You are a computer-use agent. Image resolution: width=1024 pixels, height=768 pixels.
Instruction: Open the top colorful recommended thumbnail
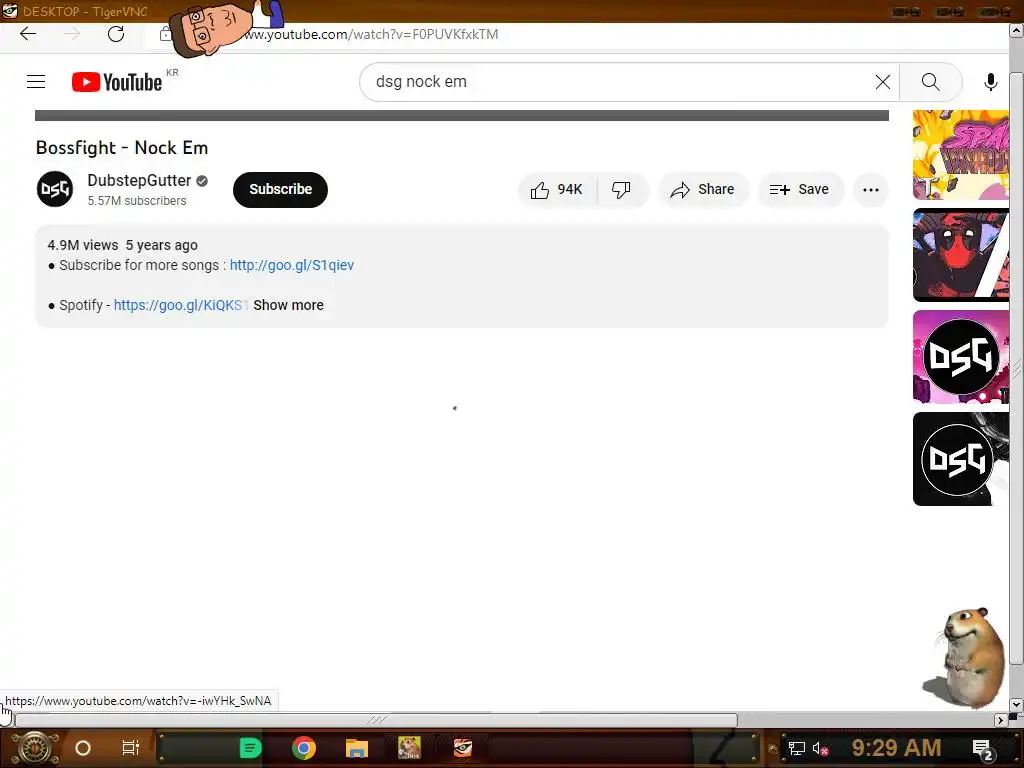[961, 155]
